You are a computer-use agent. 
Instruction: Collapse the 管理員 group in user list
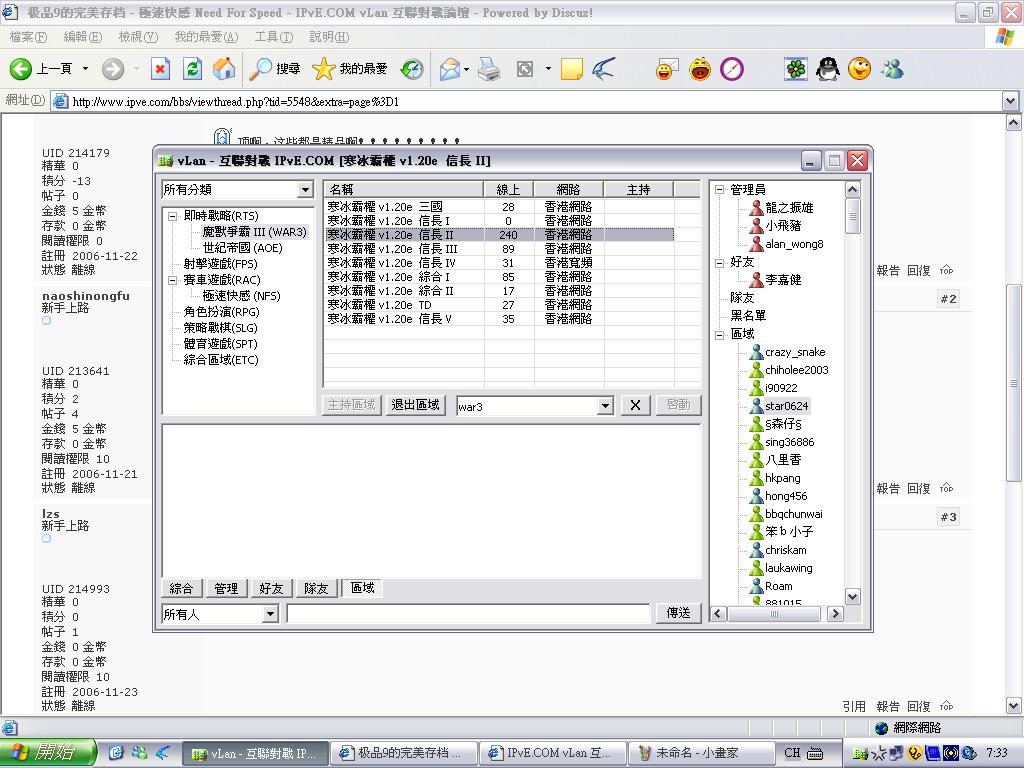tap(719, 190)
